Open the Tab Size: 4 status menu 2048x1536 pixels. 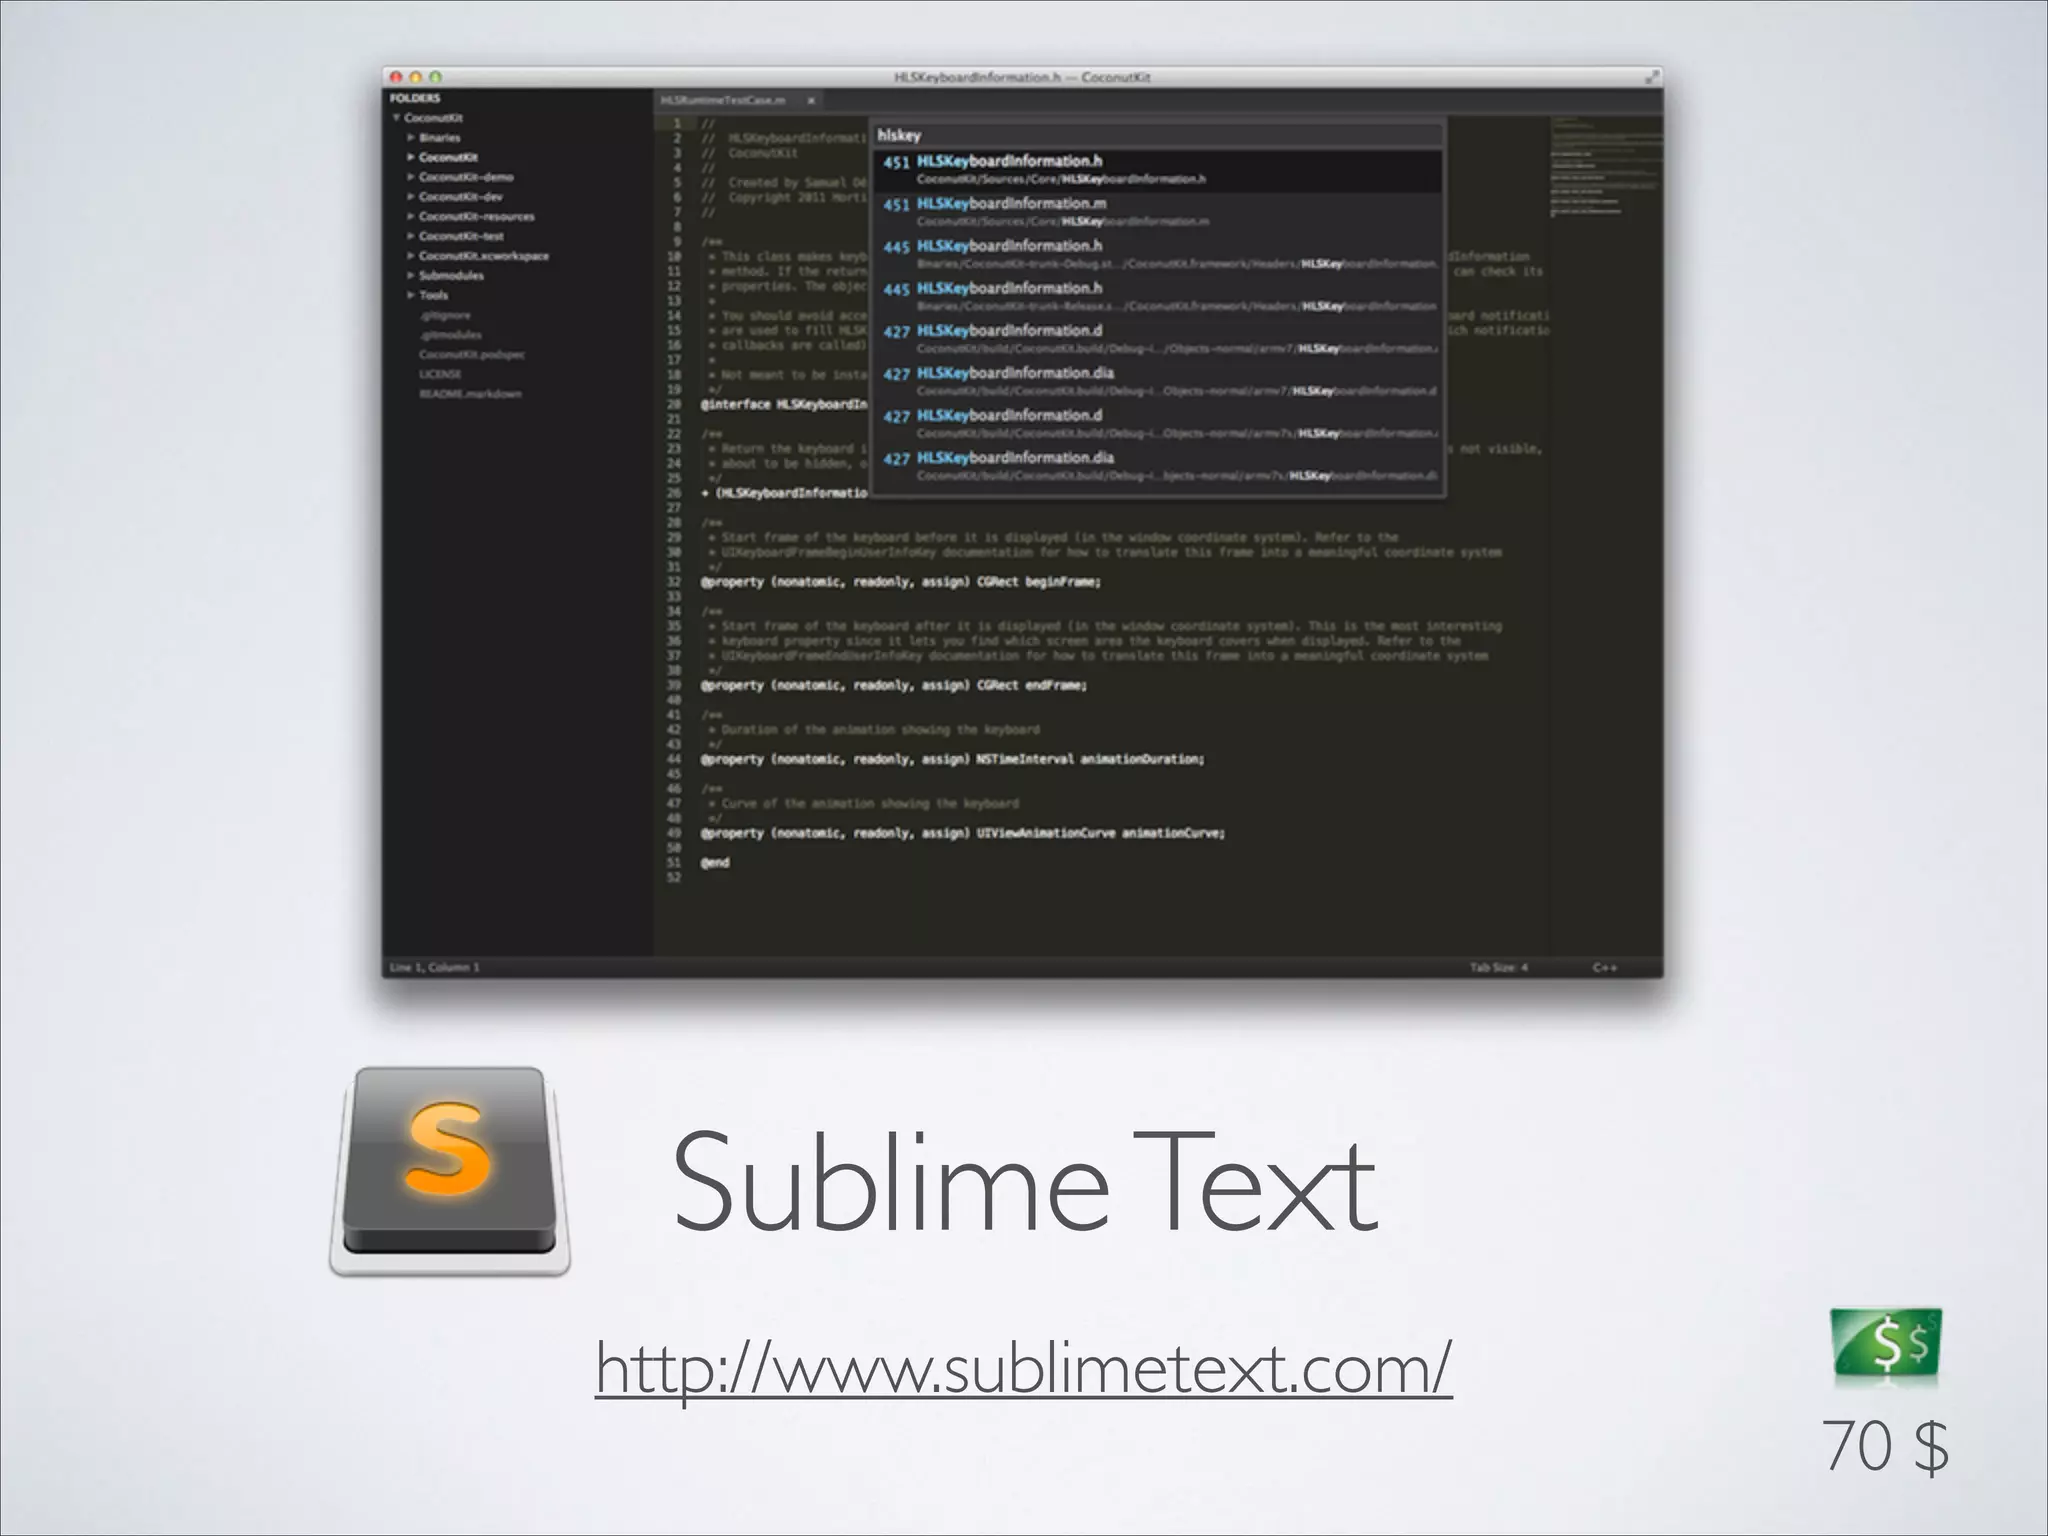click(x=1498, y=967)
